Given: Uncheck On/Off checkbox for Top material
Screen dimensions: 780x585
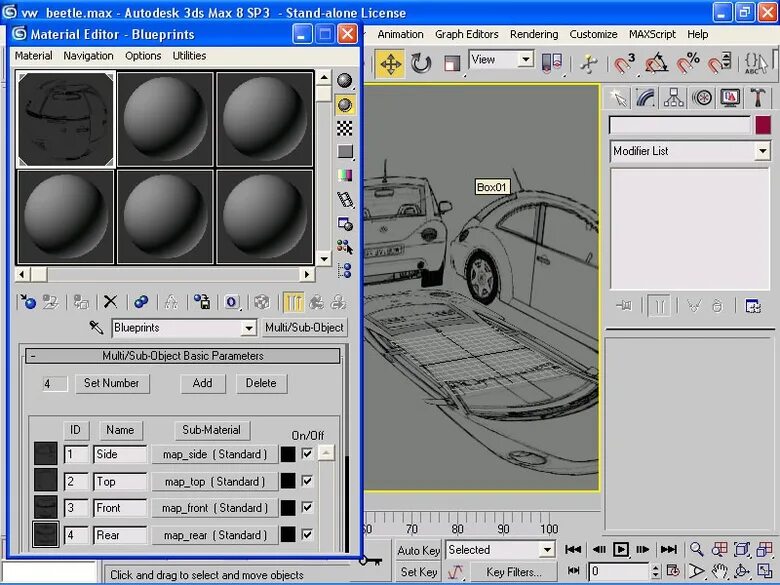Looking at the screenshot, I should coord(307,481).
